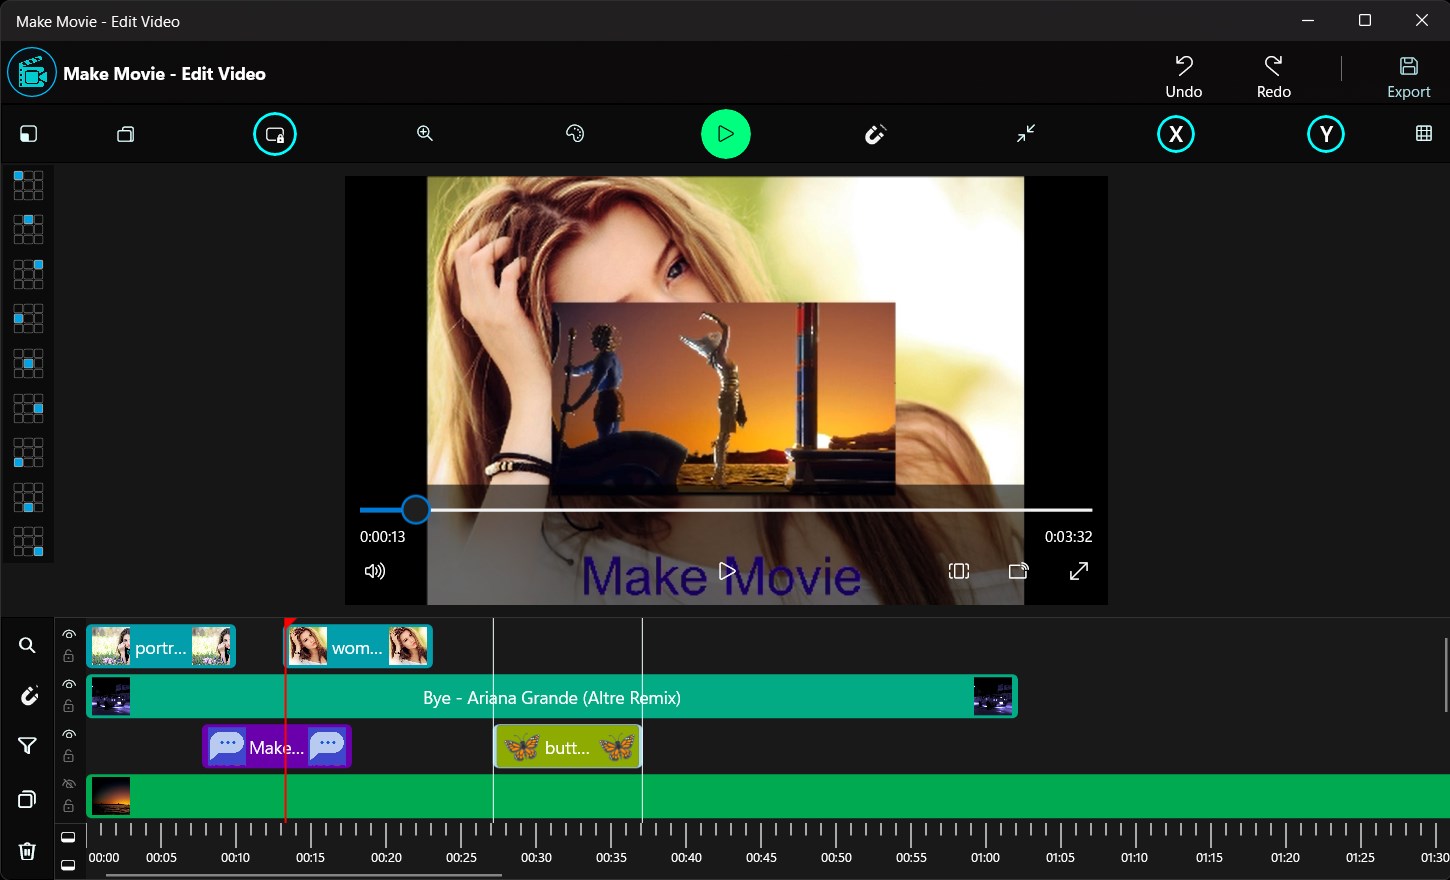1450x880 pixels.
Task: Select the highlighted picture-in-picture toolbar icon
Action: click(274, 133)
